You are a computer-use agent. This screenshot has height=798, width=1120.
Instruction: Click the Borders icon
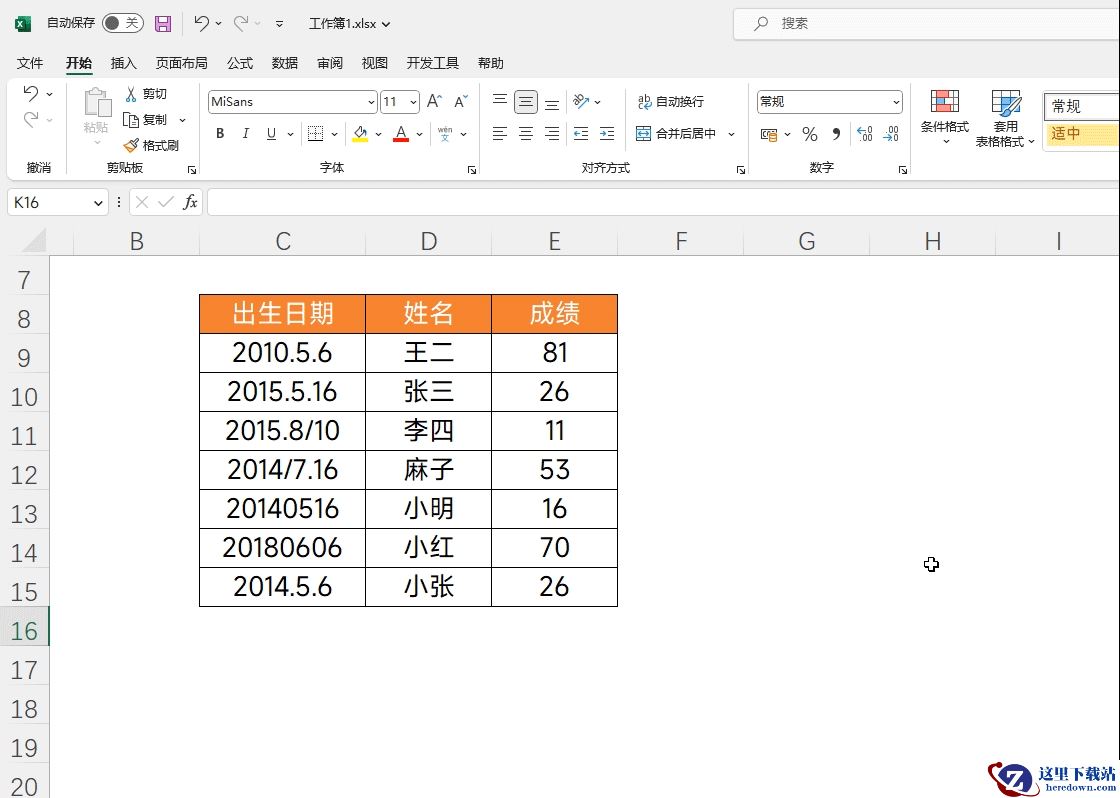(315, 134)
